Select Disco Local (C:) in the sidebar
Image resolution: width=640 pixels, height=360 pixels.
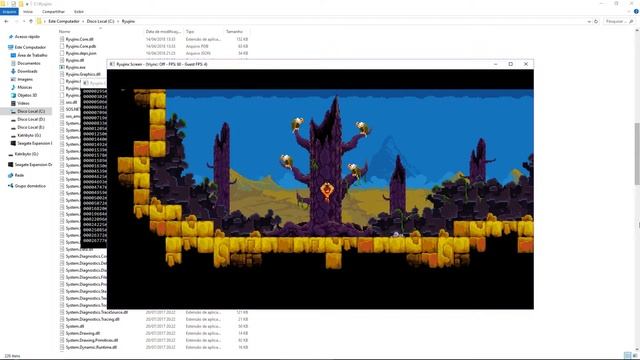pyautogui.click(x=31, y=111)
